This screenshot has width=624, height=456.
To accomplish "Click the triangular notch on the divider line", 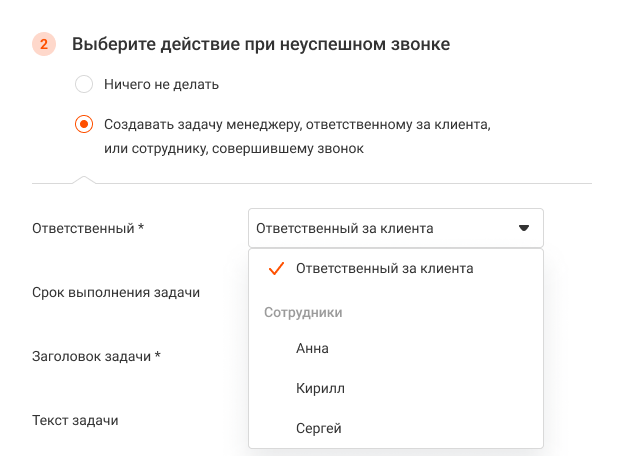I will (84, 180).
